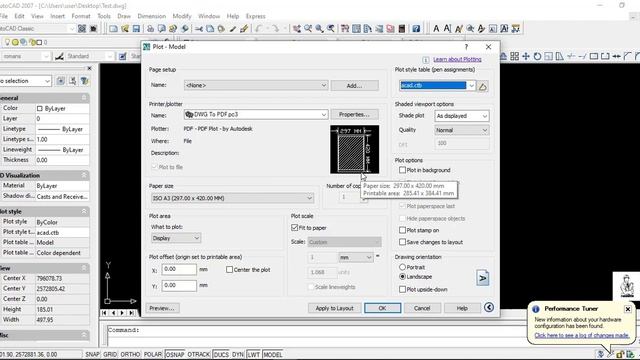This screenshot has height=360, width=640.
Task: Open the Format menu
Action: (81, 16)
